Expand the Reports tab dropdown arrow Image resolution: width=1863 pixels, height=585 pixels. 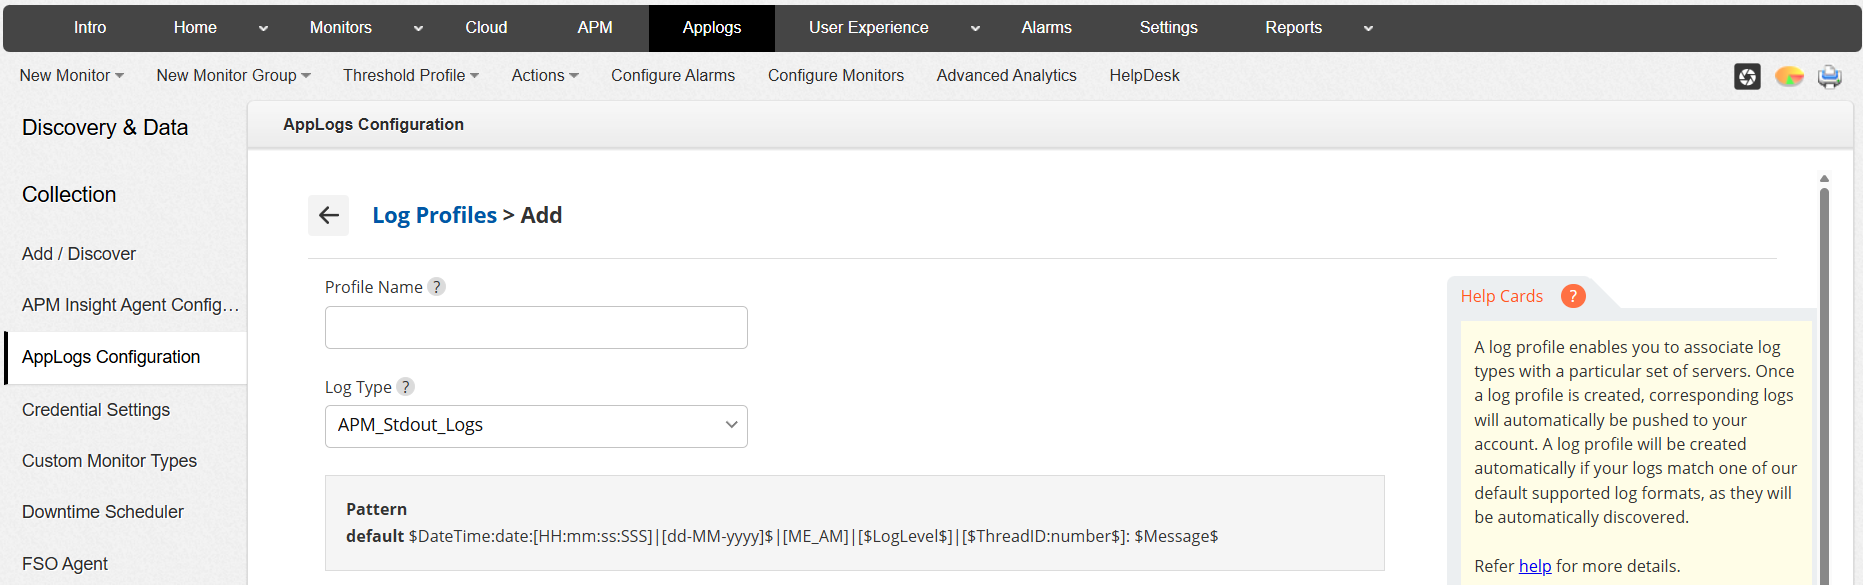coord(1368,28)
